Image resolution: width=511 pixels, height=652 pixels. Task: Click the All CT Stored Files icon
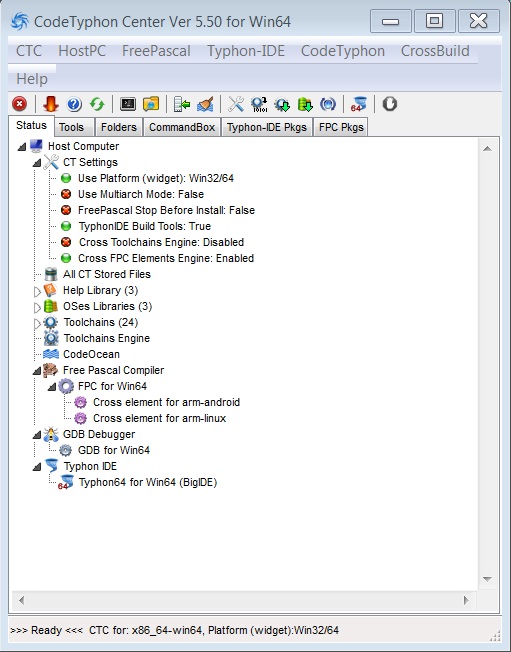tap(51, 274)
